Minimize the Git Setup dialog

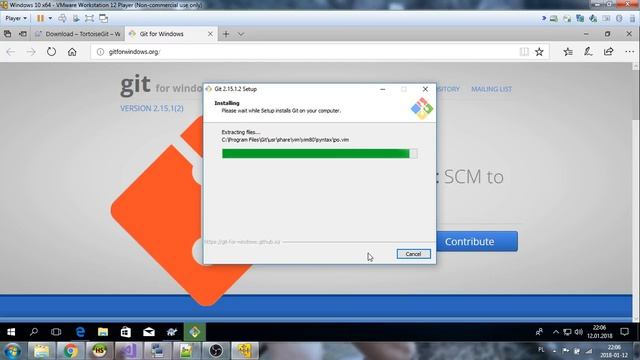point(382,89)
